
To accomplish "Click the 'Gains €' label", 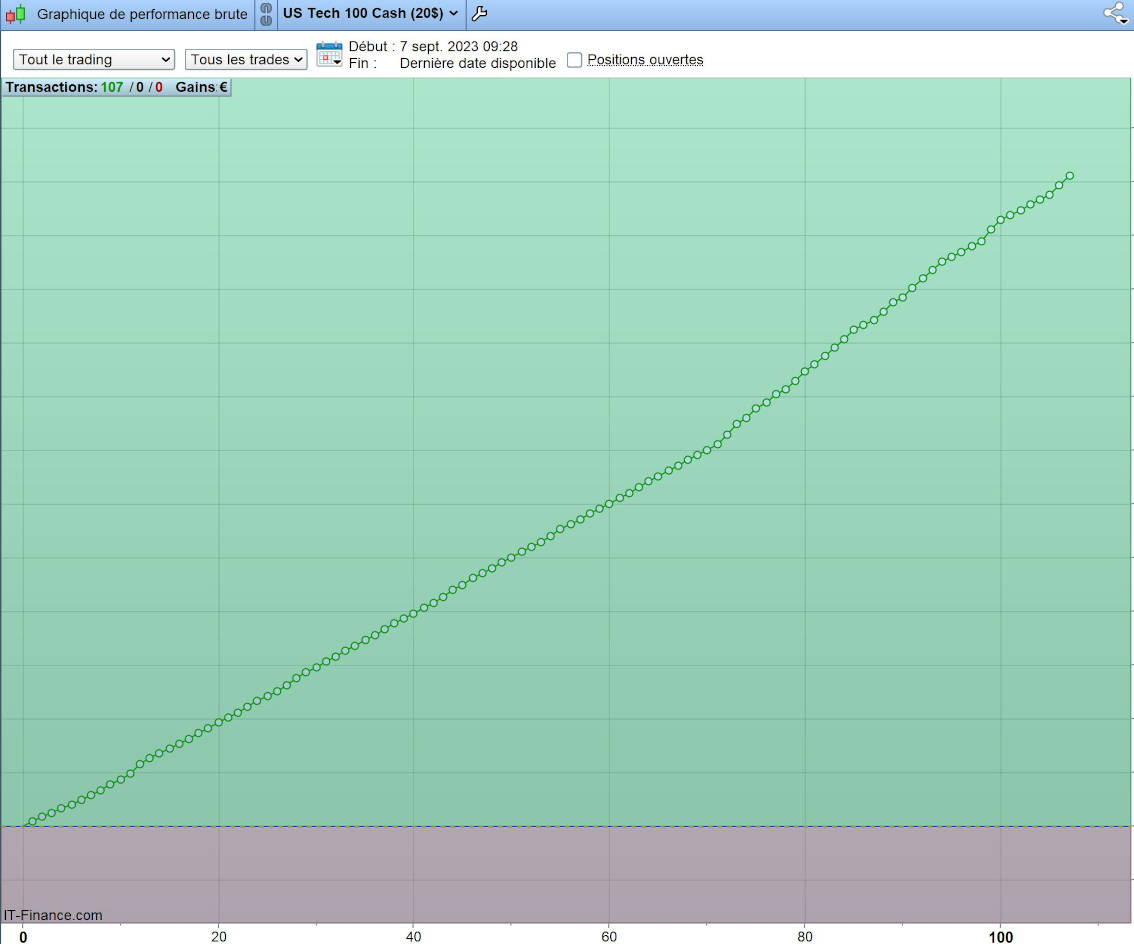I will (x=201, y=87).
